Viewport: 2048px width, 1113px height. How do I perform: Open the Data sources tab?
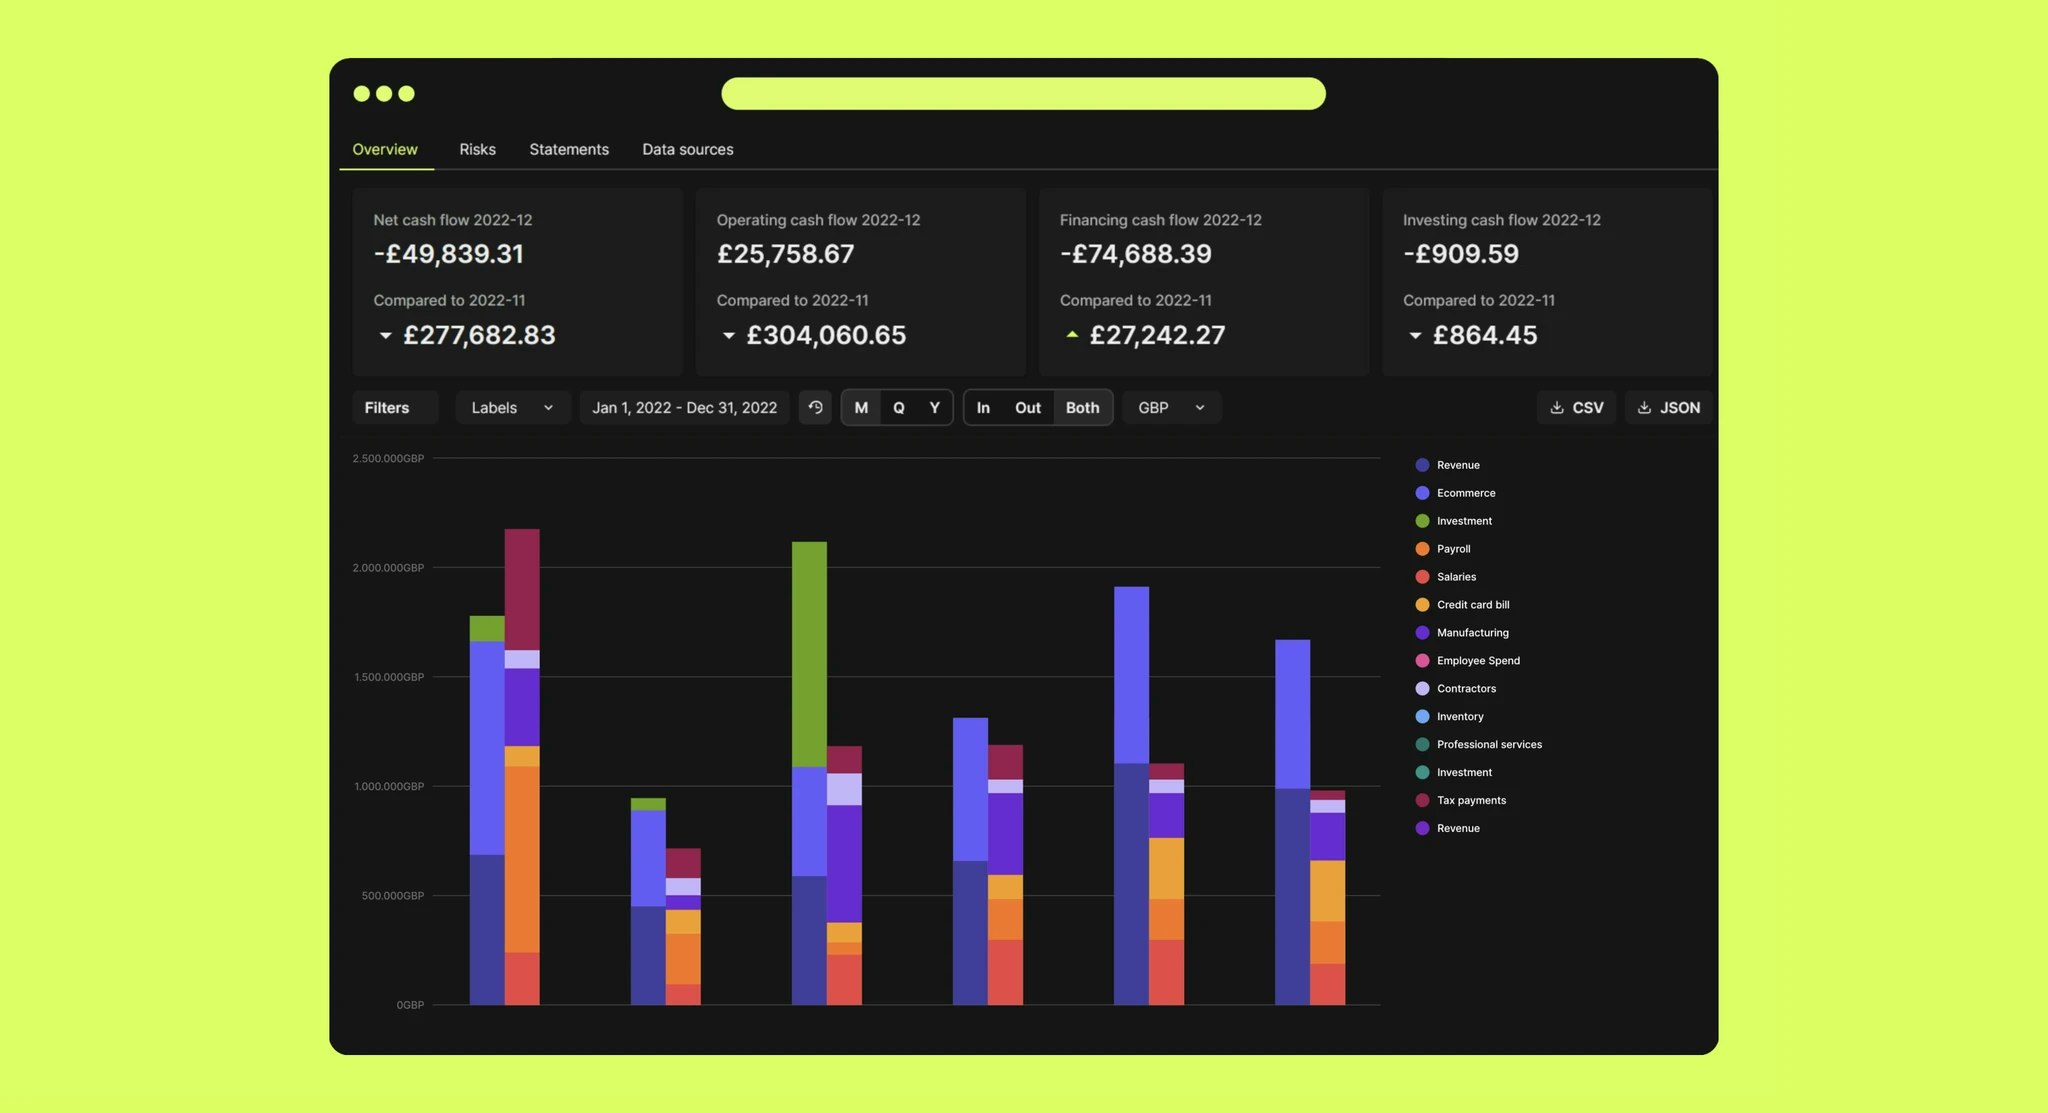(687, 149)
